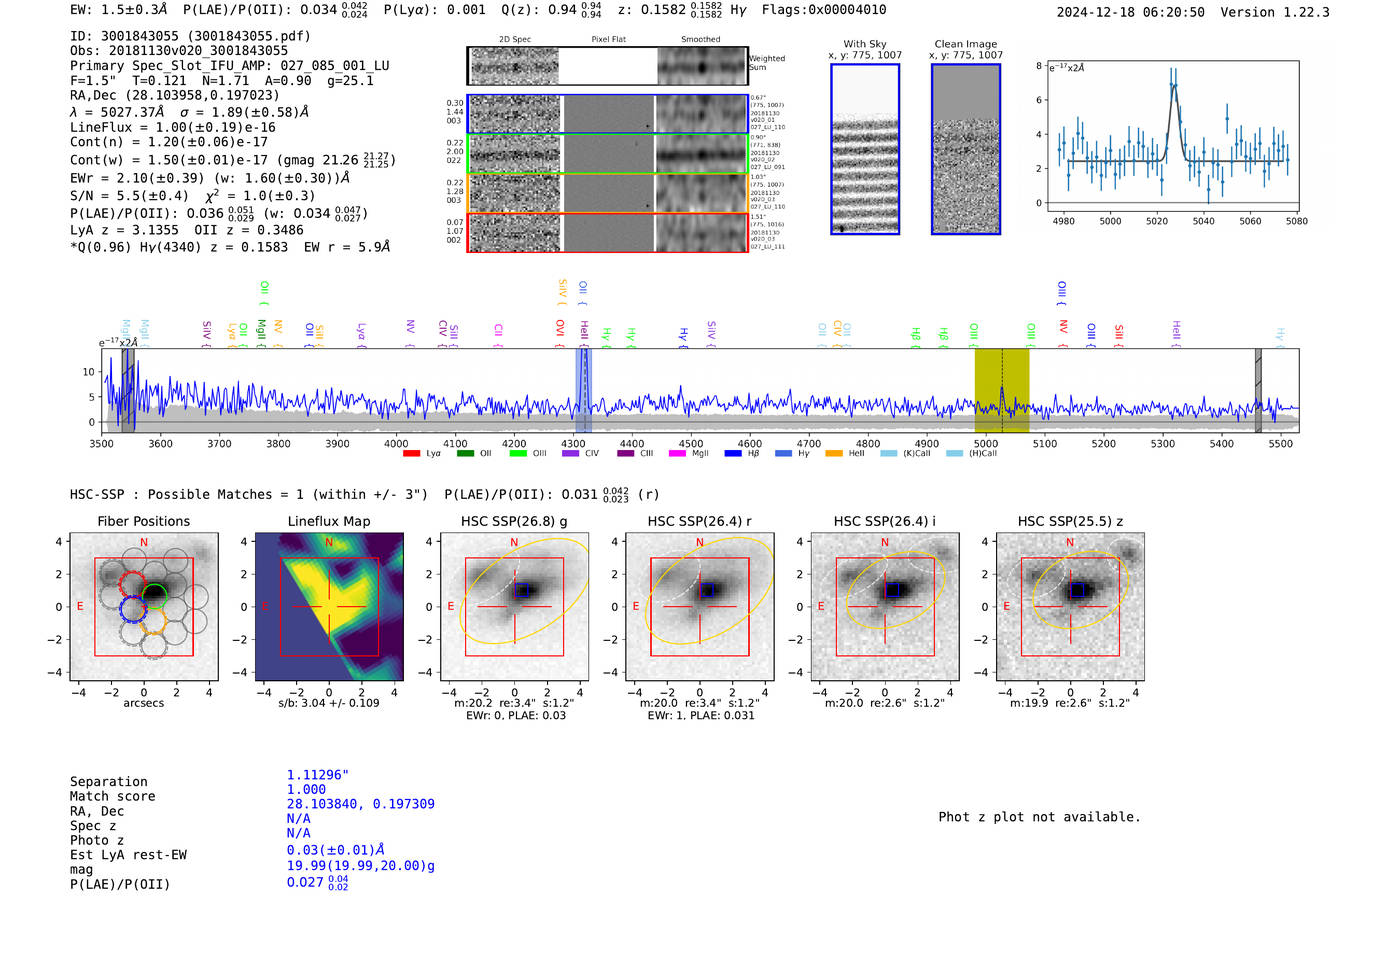1400x953 pixels.
Task: Select the green-outlined fiber spectrum row
Action: (607, 153)
